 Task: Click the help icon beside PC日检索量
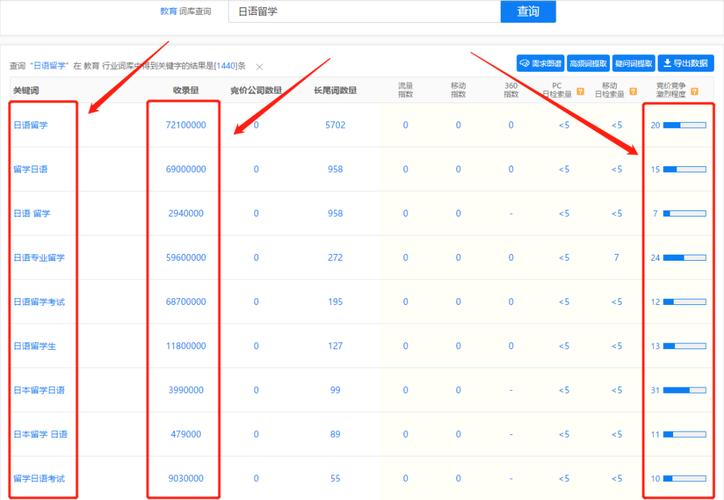[579, 92]
